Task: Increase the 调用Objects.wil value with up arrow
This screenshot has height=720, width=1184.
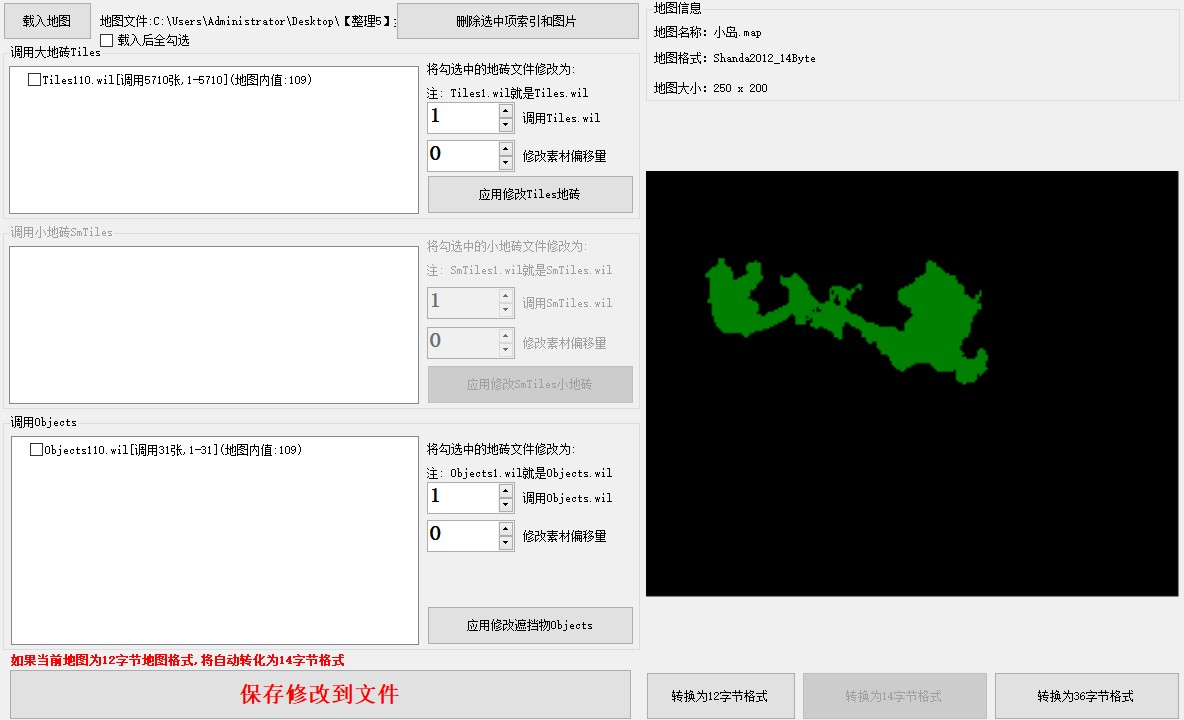Action: coord(506,490)
